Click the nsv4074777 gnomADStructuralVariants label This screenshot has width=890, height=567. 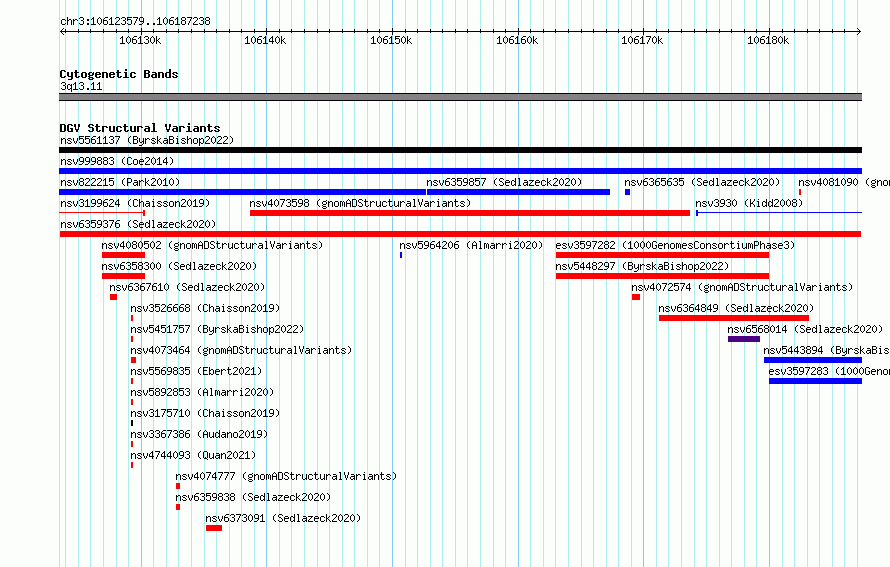[286, 476]
